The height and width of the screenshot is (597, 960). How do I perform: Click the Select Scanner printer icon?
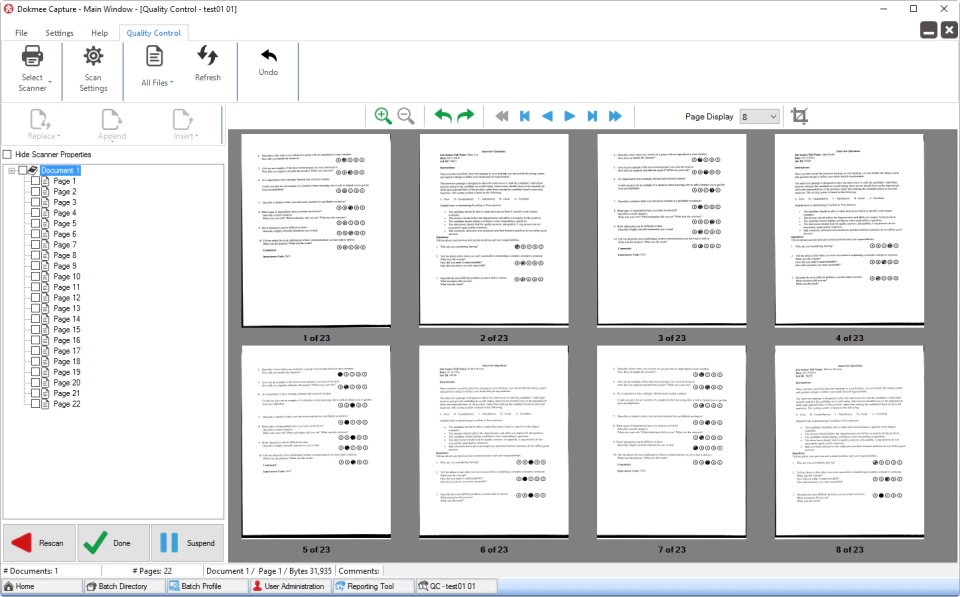(32, 57)
